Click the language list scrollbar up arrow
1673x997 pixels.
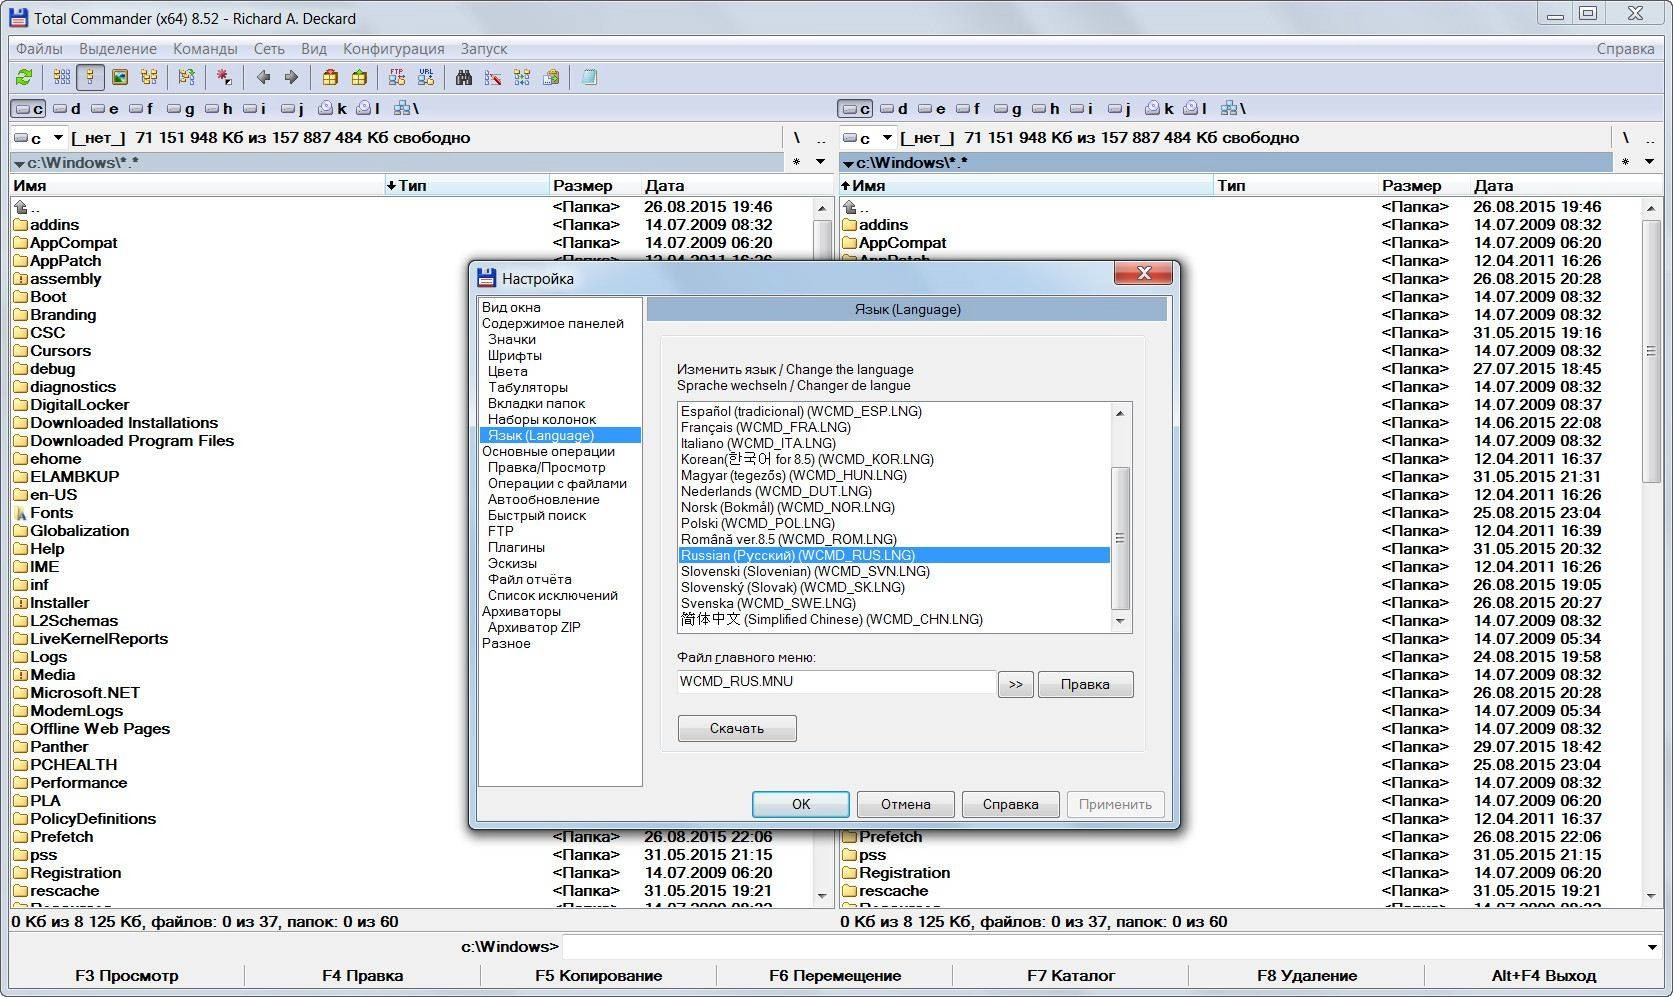pyautogui.click(x=1120, y=413)
